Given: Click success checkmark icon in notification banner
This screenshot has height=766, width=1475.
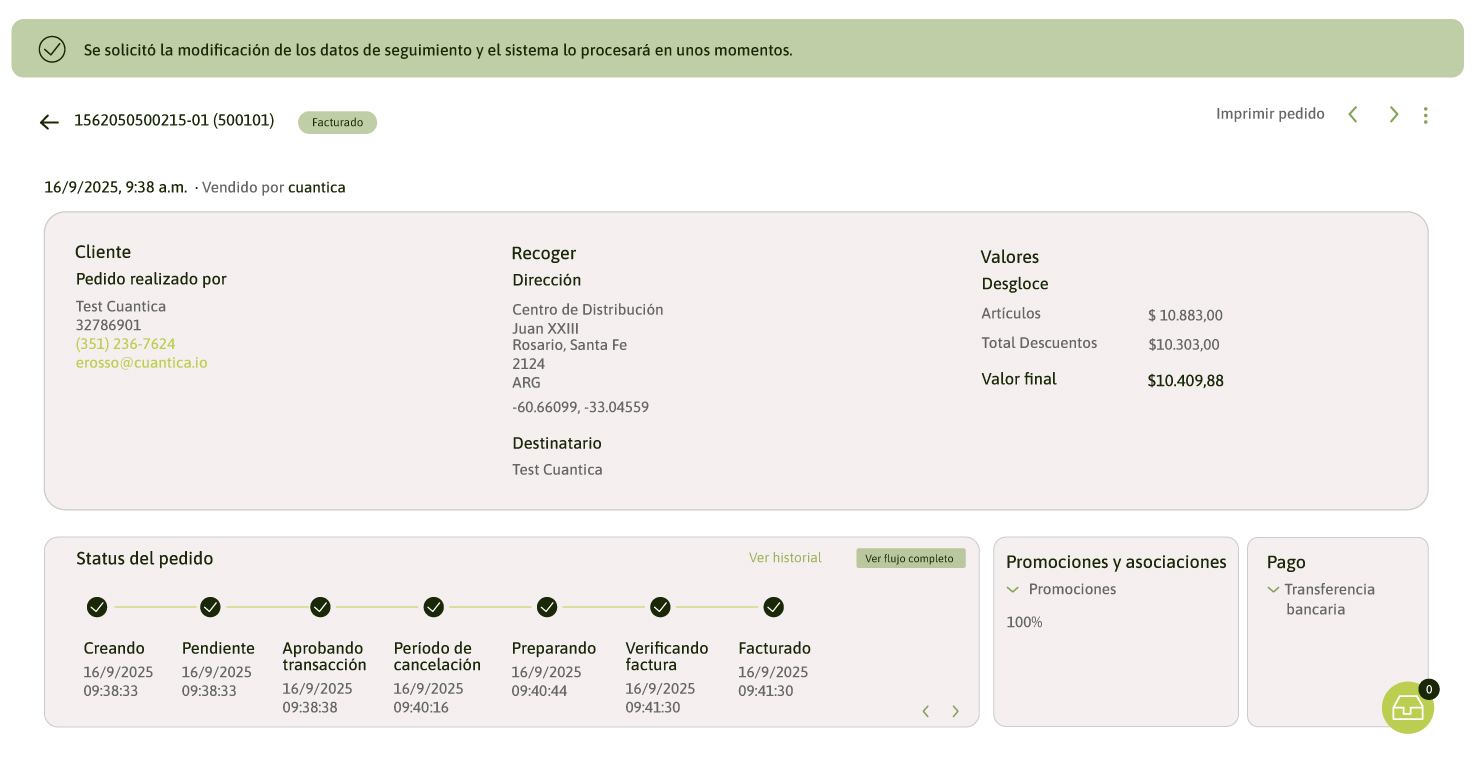Looking at the screenshot, I should 52,49.
